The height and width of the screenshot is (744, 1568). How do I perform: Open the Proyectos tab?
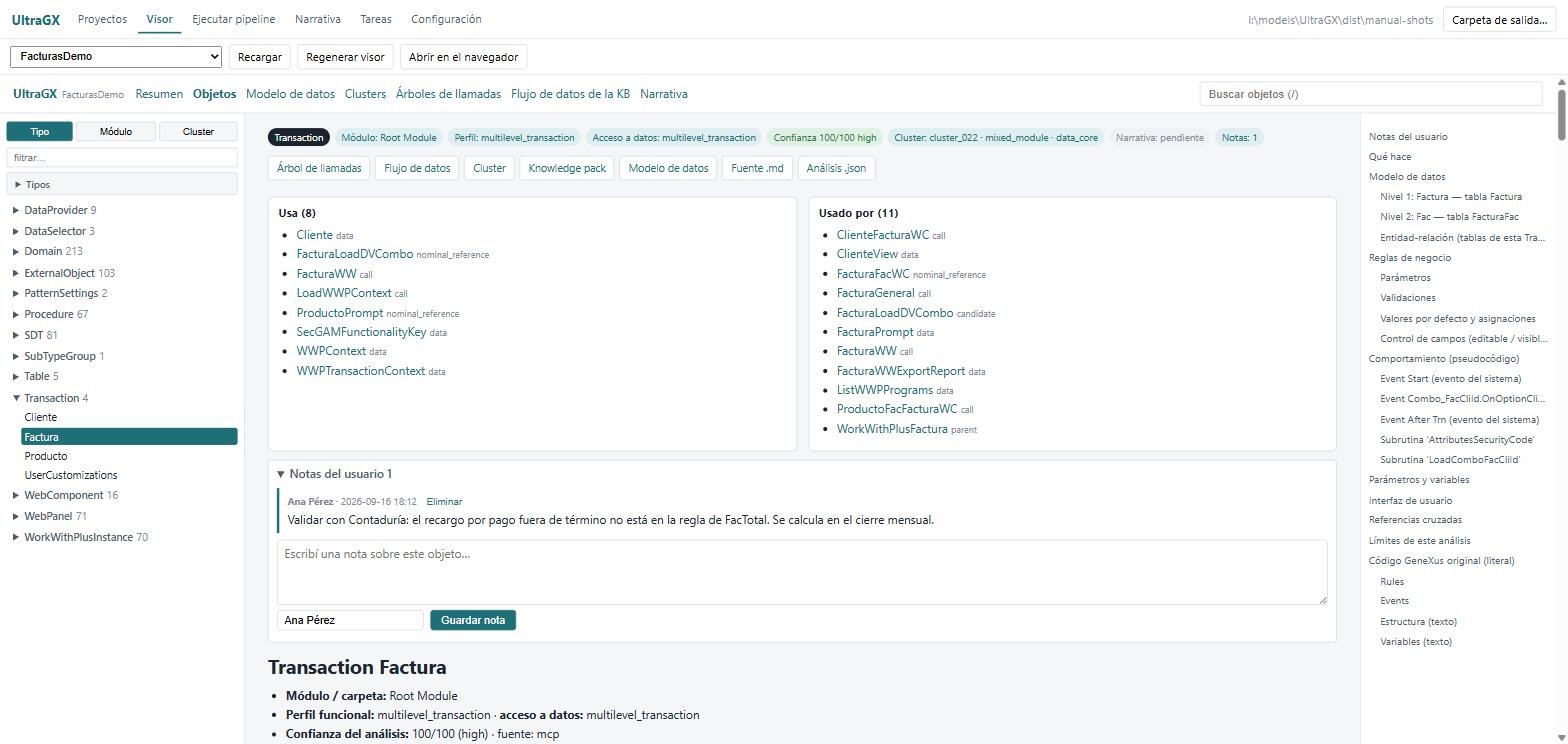point(102,19)
